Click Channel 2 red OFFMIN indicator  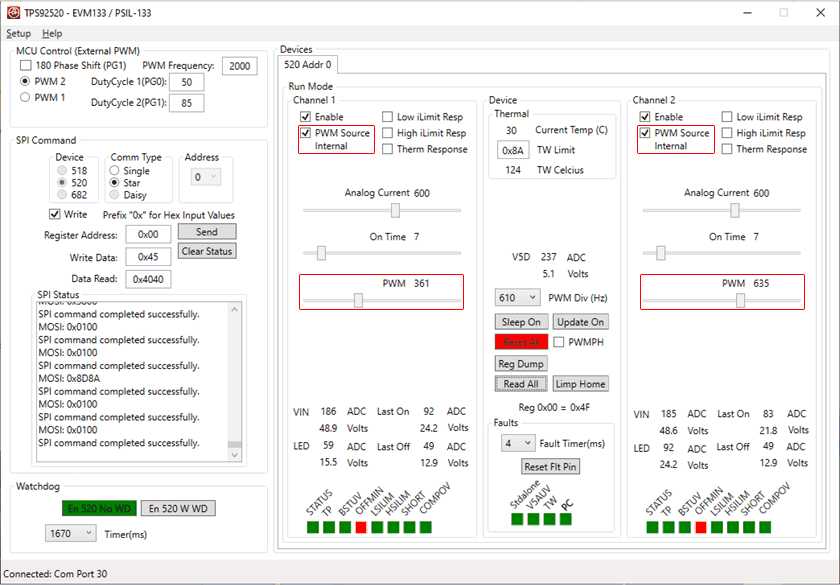tap(700, 527)
